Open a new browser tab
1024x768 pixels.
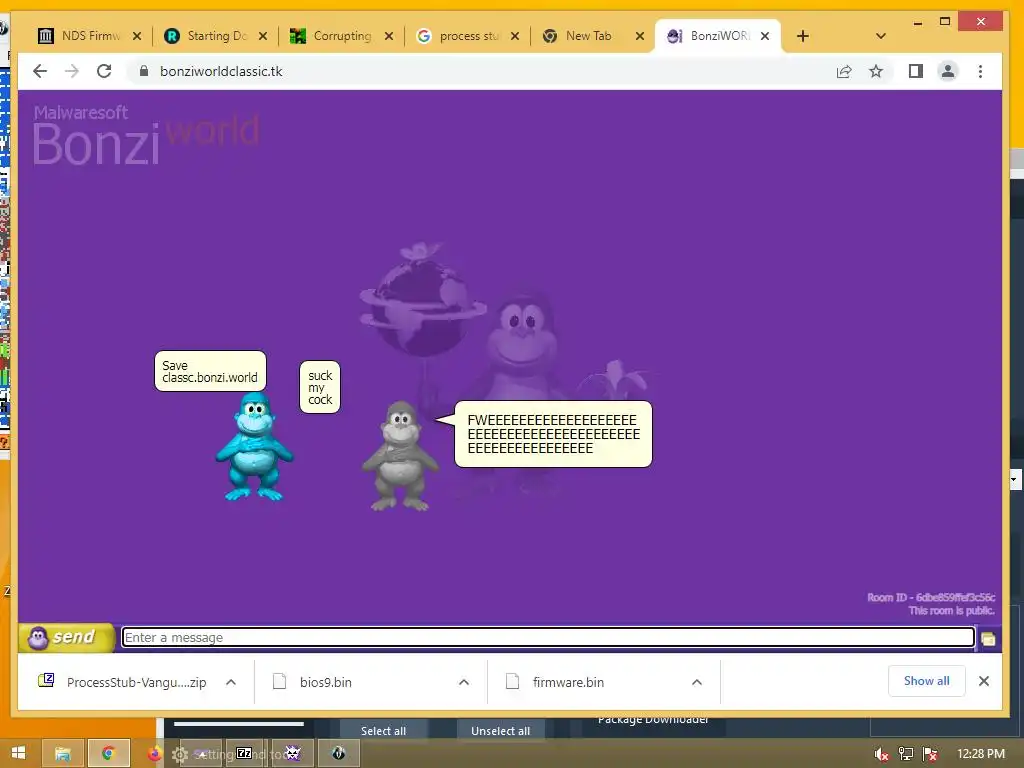click(x=803, y=36)
